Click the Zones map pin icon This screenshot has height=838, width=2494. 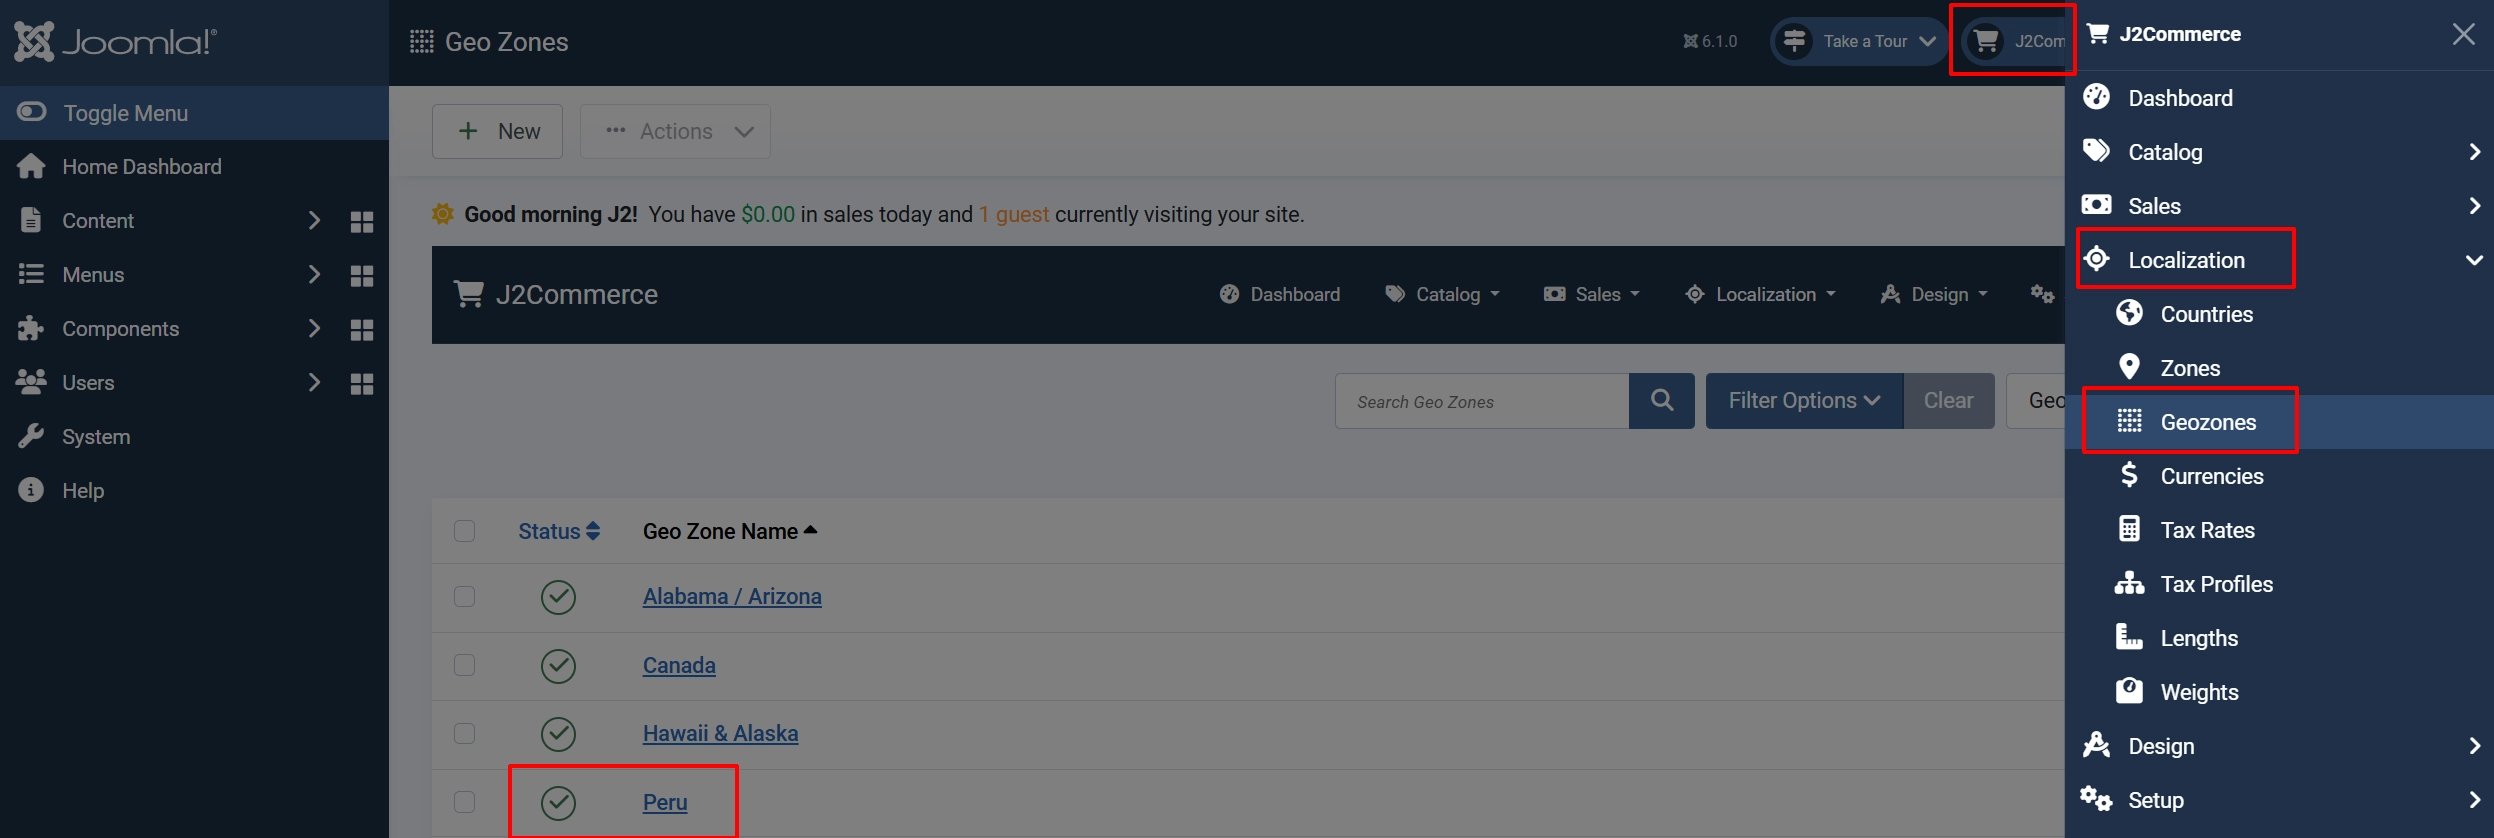coord(2129,367)
